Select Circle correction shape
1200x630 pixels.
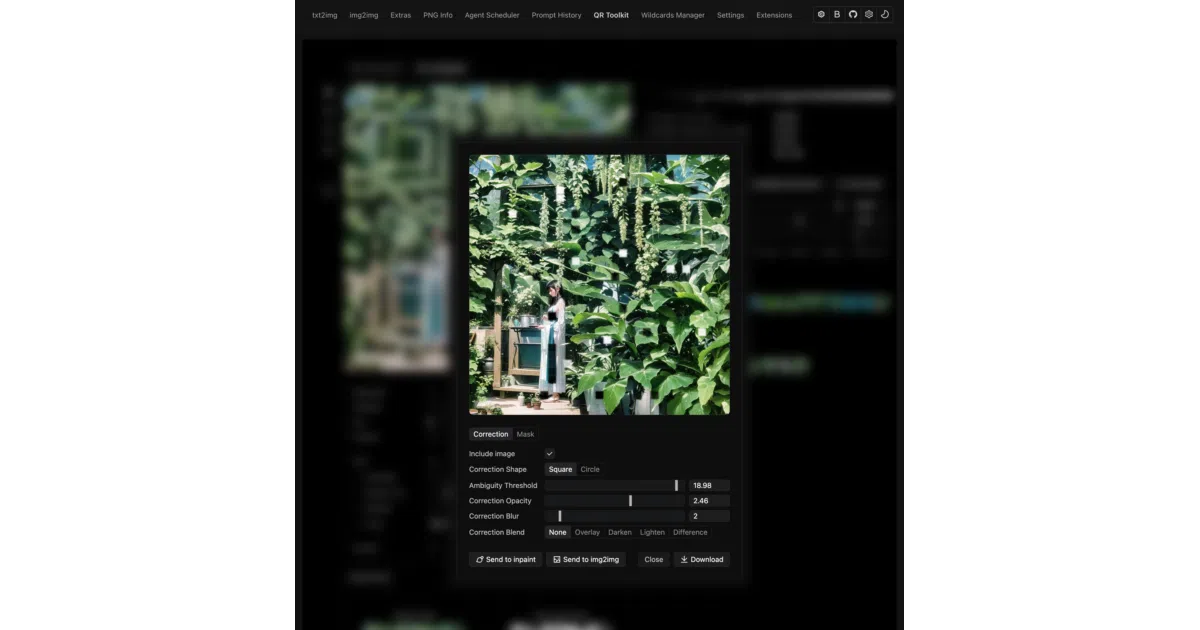click(590, 469)
